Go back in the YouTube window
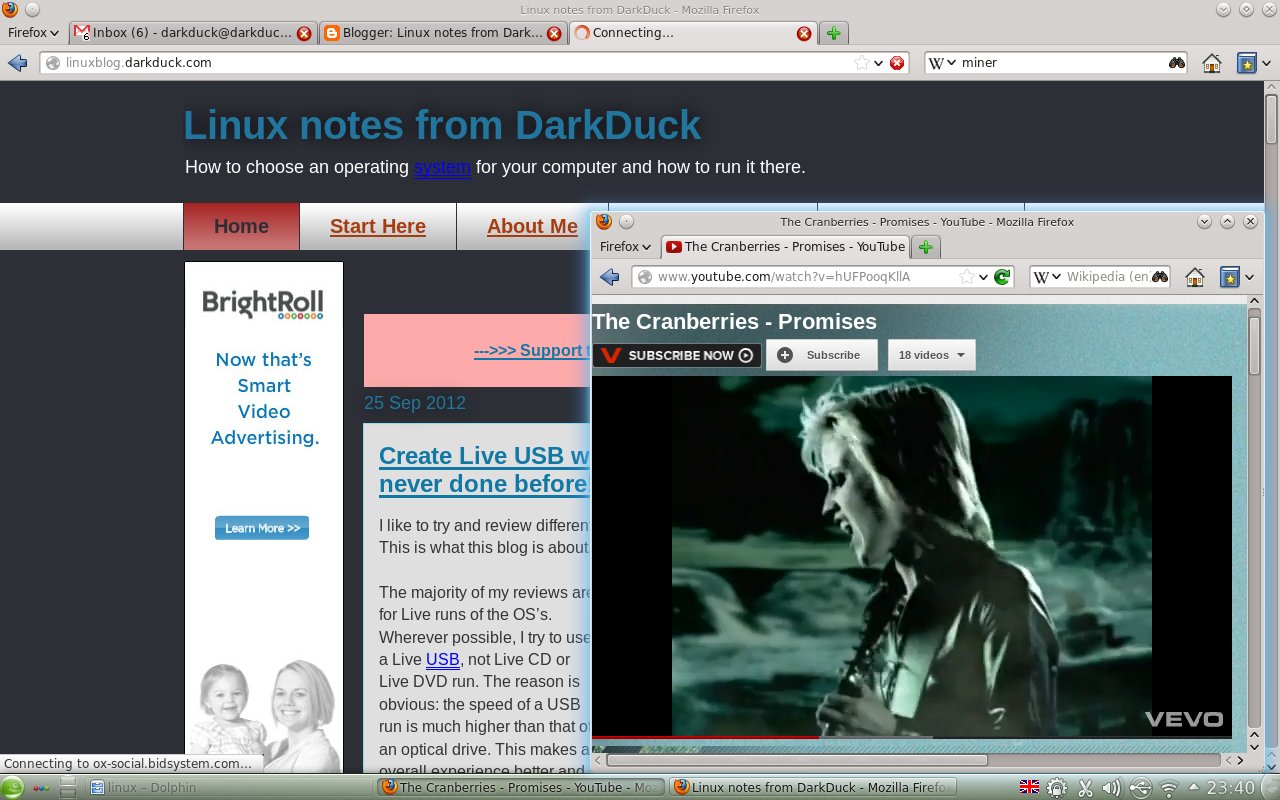Screen dimensions: 1280x800 (x=609, y=277)
